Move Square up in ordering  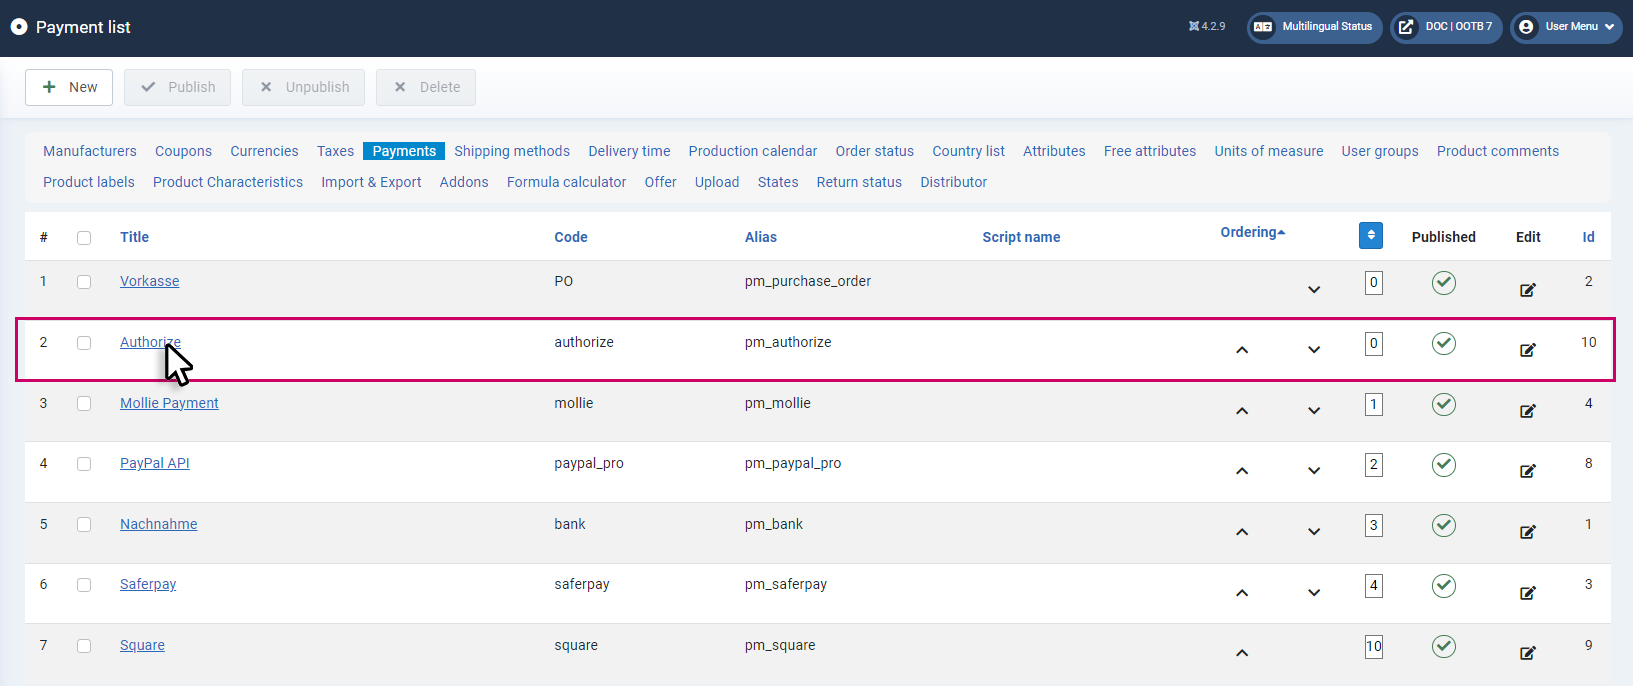[1242, 653]
